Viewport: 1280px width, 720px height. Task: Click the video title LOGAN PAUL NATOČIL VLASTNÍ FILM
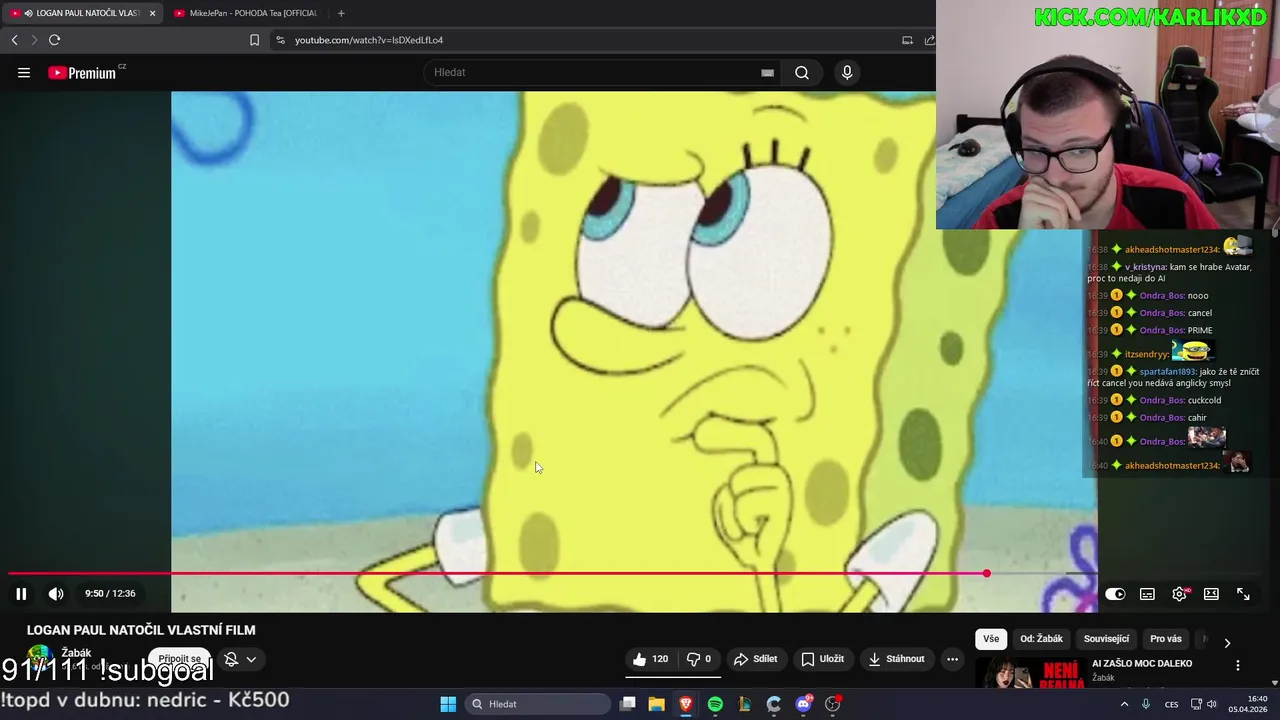click(x=141, y=630)
